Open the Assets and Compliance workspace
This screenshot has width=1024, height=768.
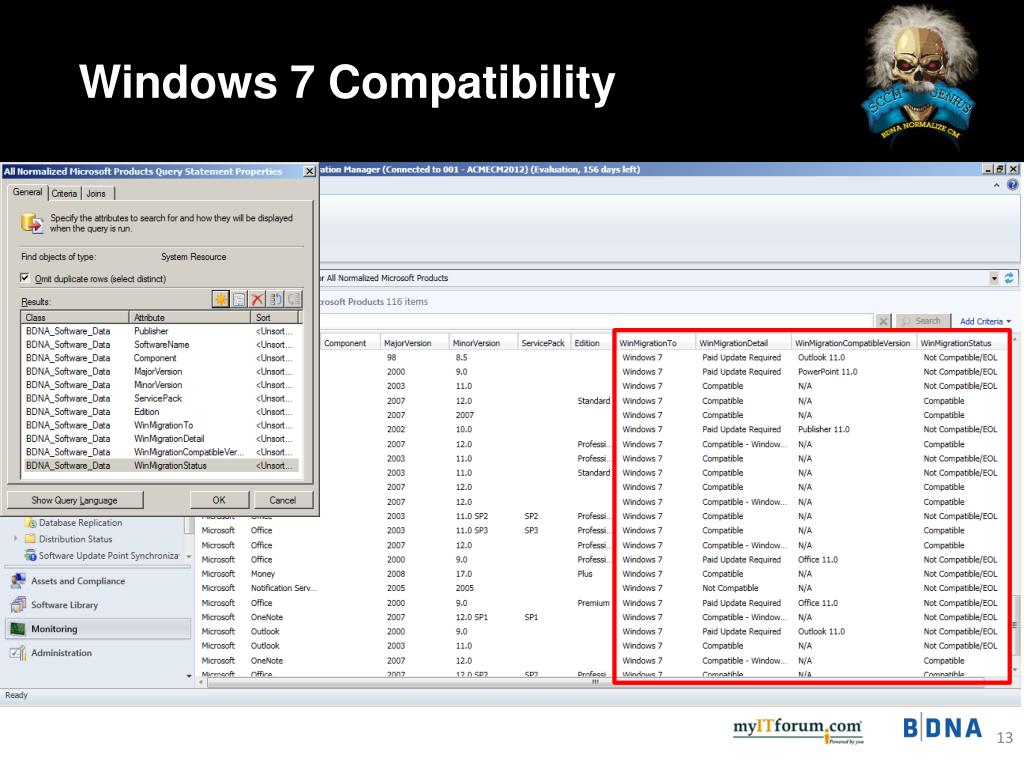tap(98, 581)
